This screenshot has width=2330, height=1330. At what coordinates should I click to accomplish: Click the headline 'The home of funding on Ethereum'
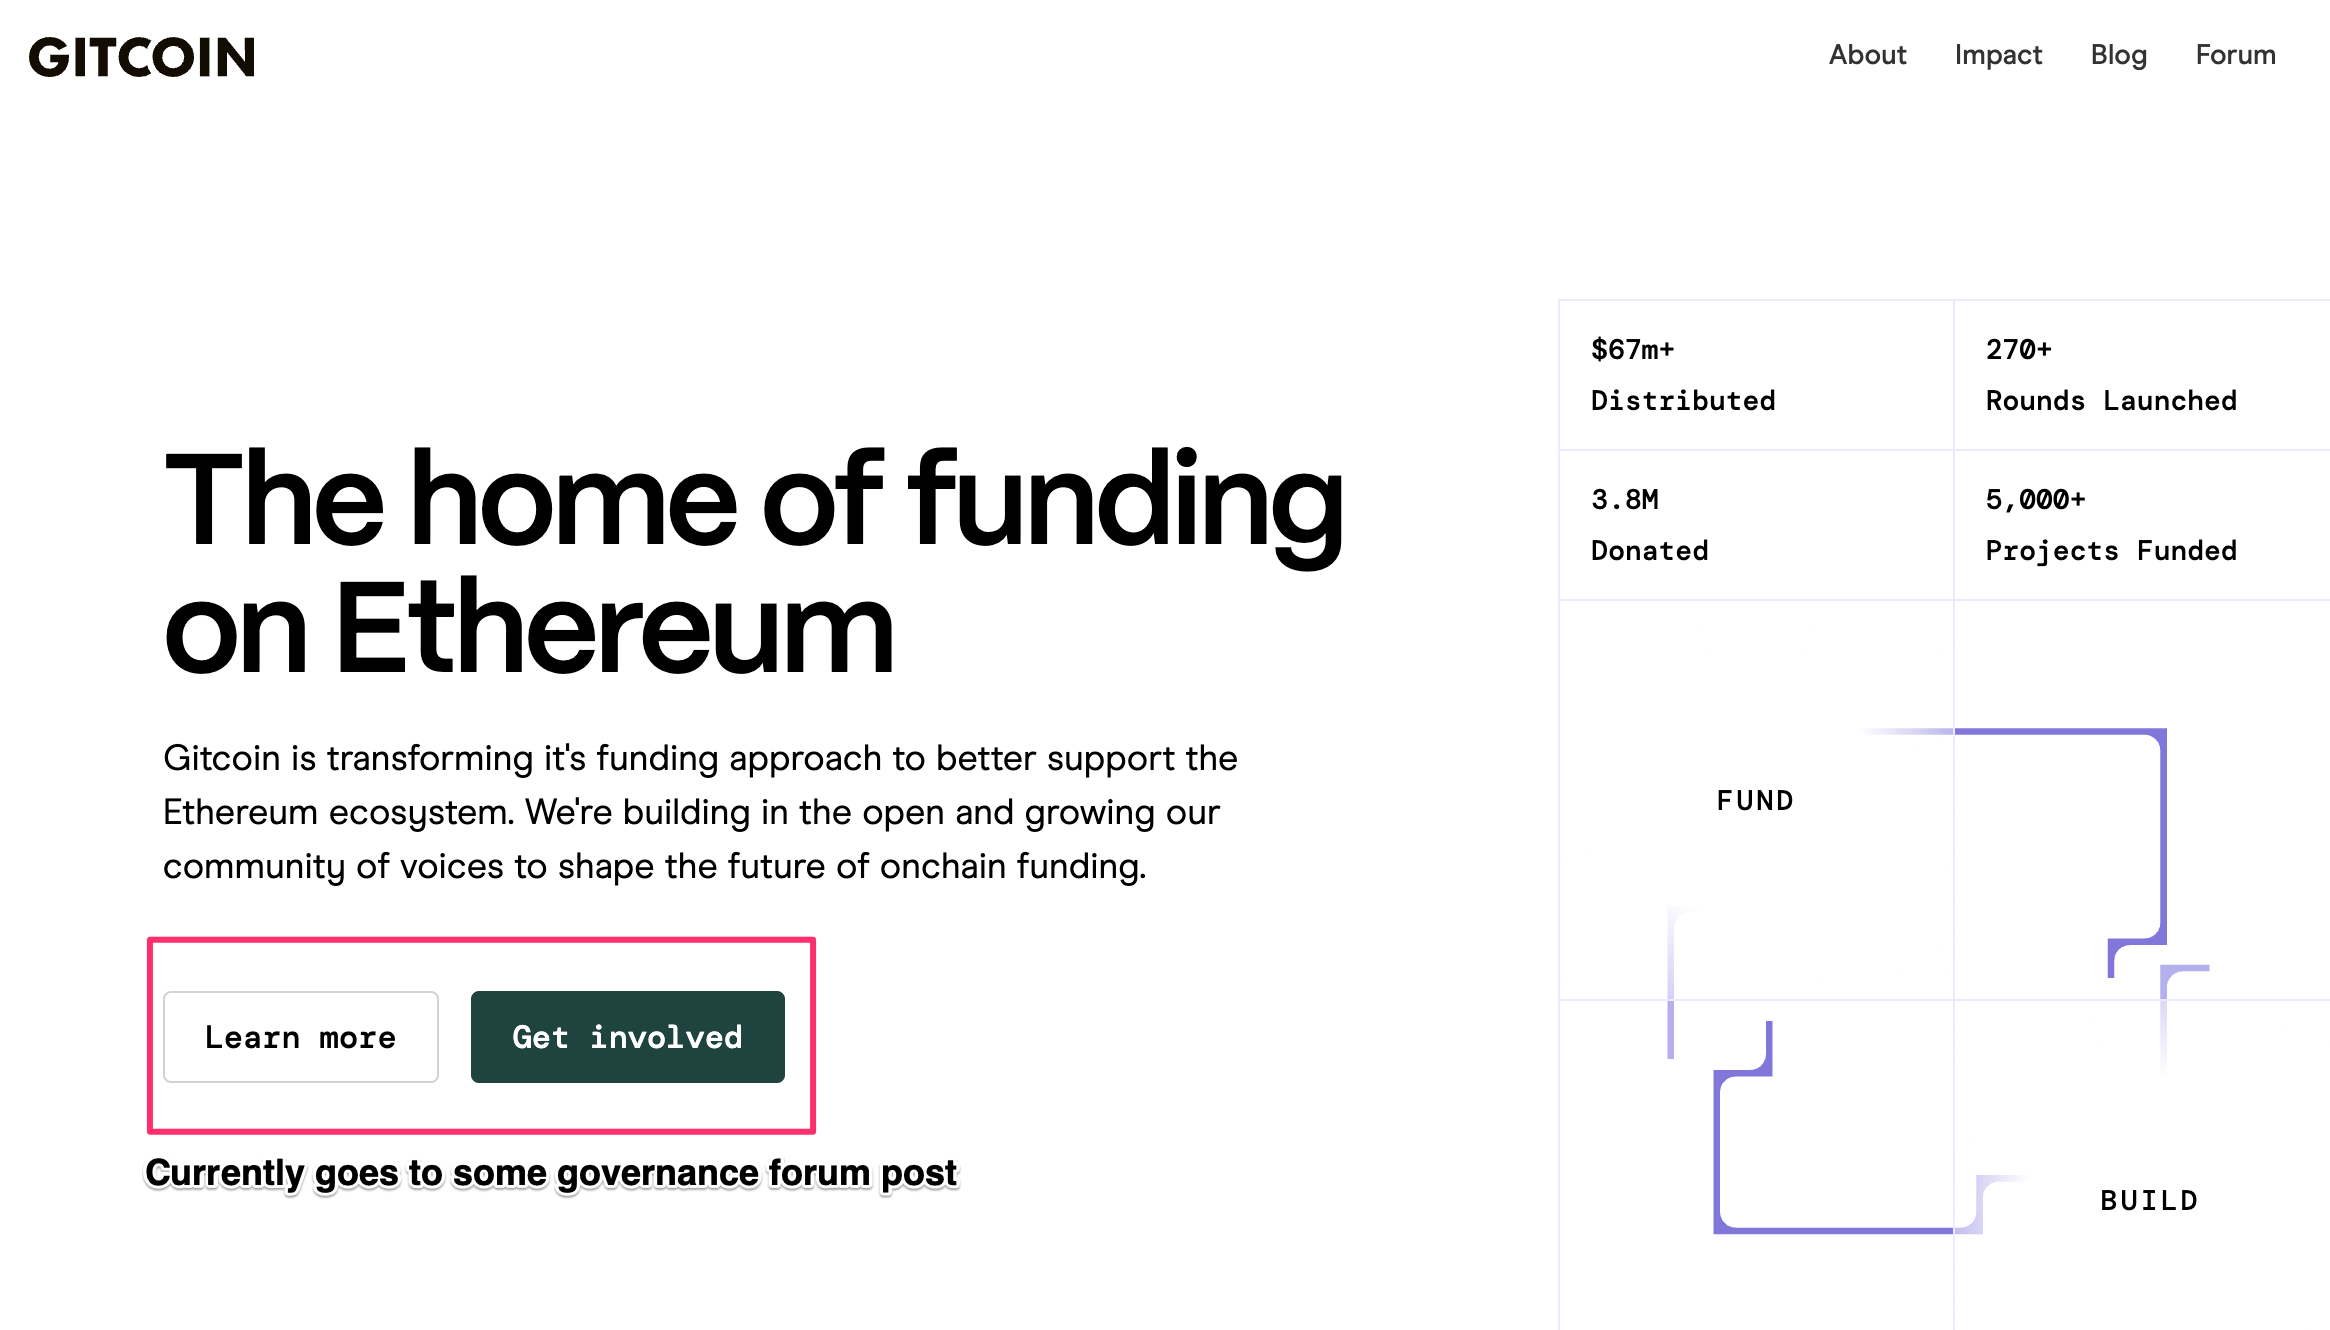752,563
